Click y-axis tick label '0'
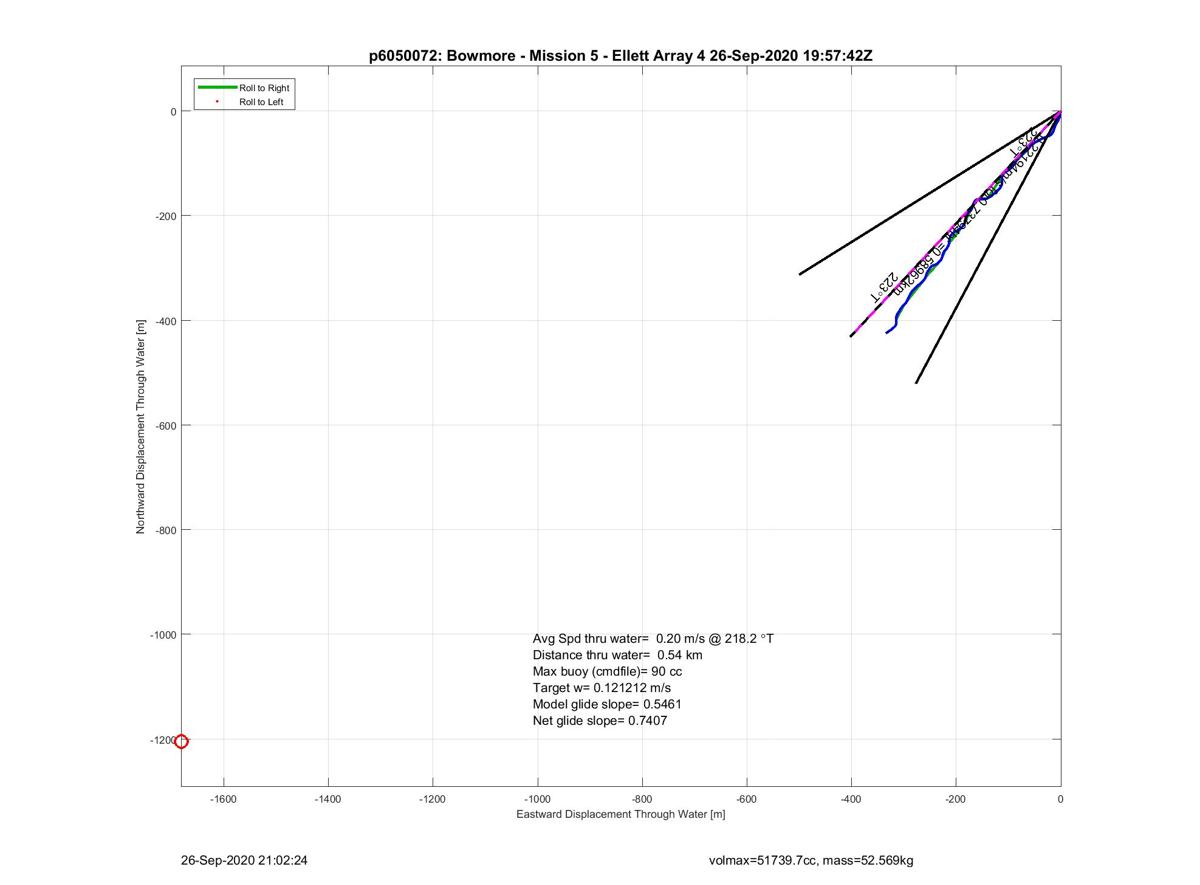Viewport: 1200px width, 885px height. (173, 112)
